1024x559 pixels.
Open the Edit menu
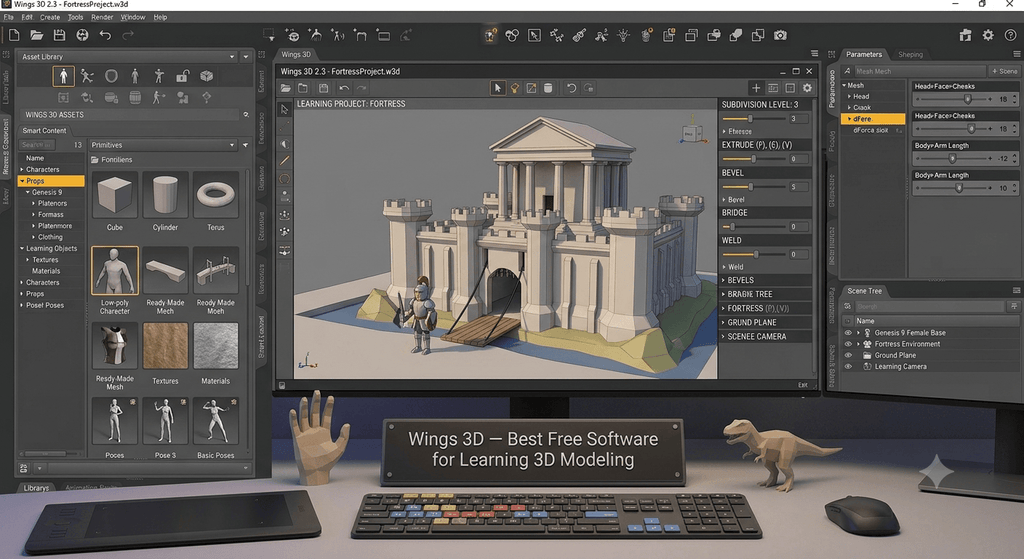click(x=27, y=17)
